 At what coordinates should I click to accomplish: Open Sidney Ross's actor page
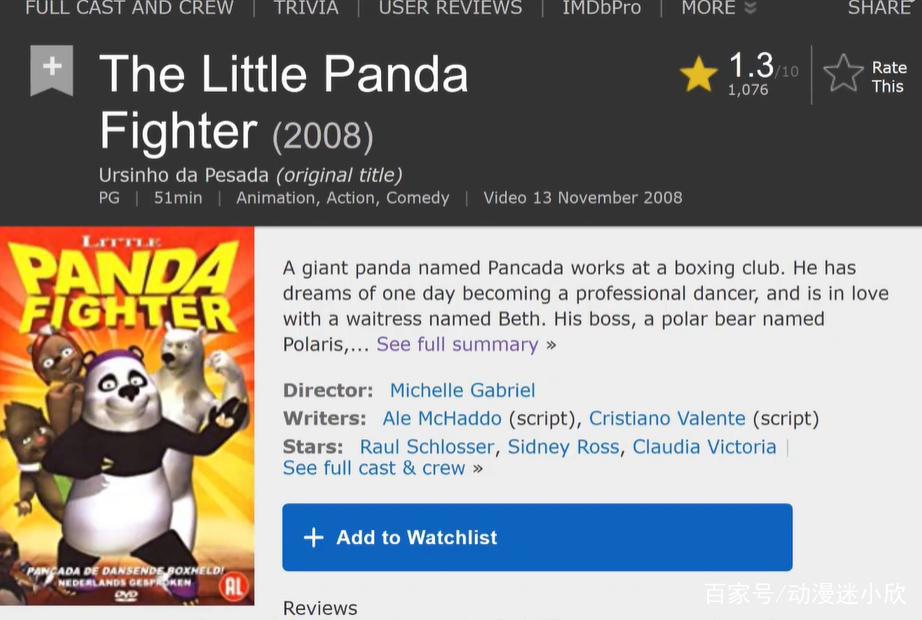(563, 447)
